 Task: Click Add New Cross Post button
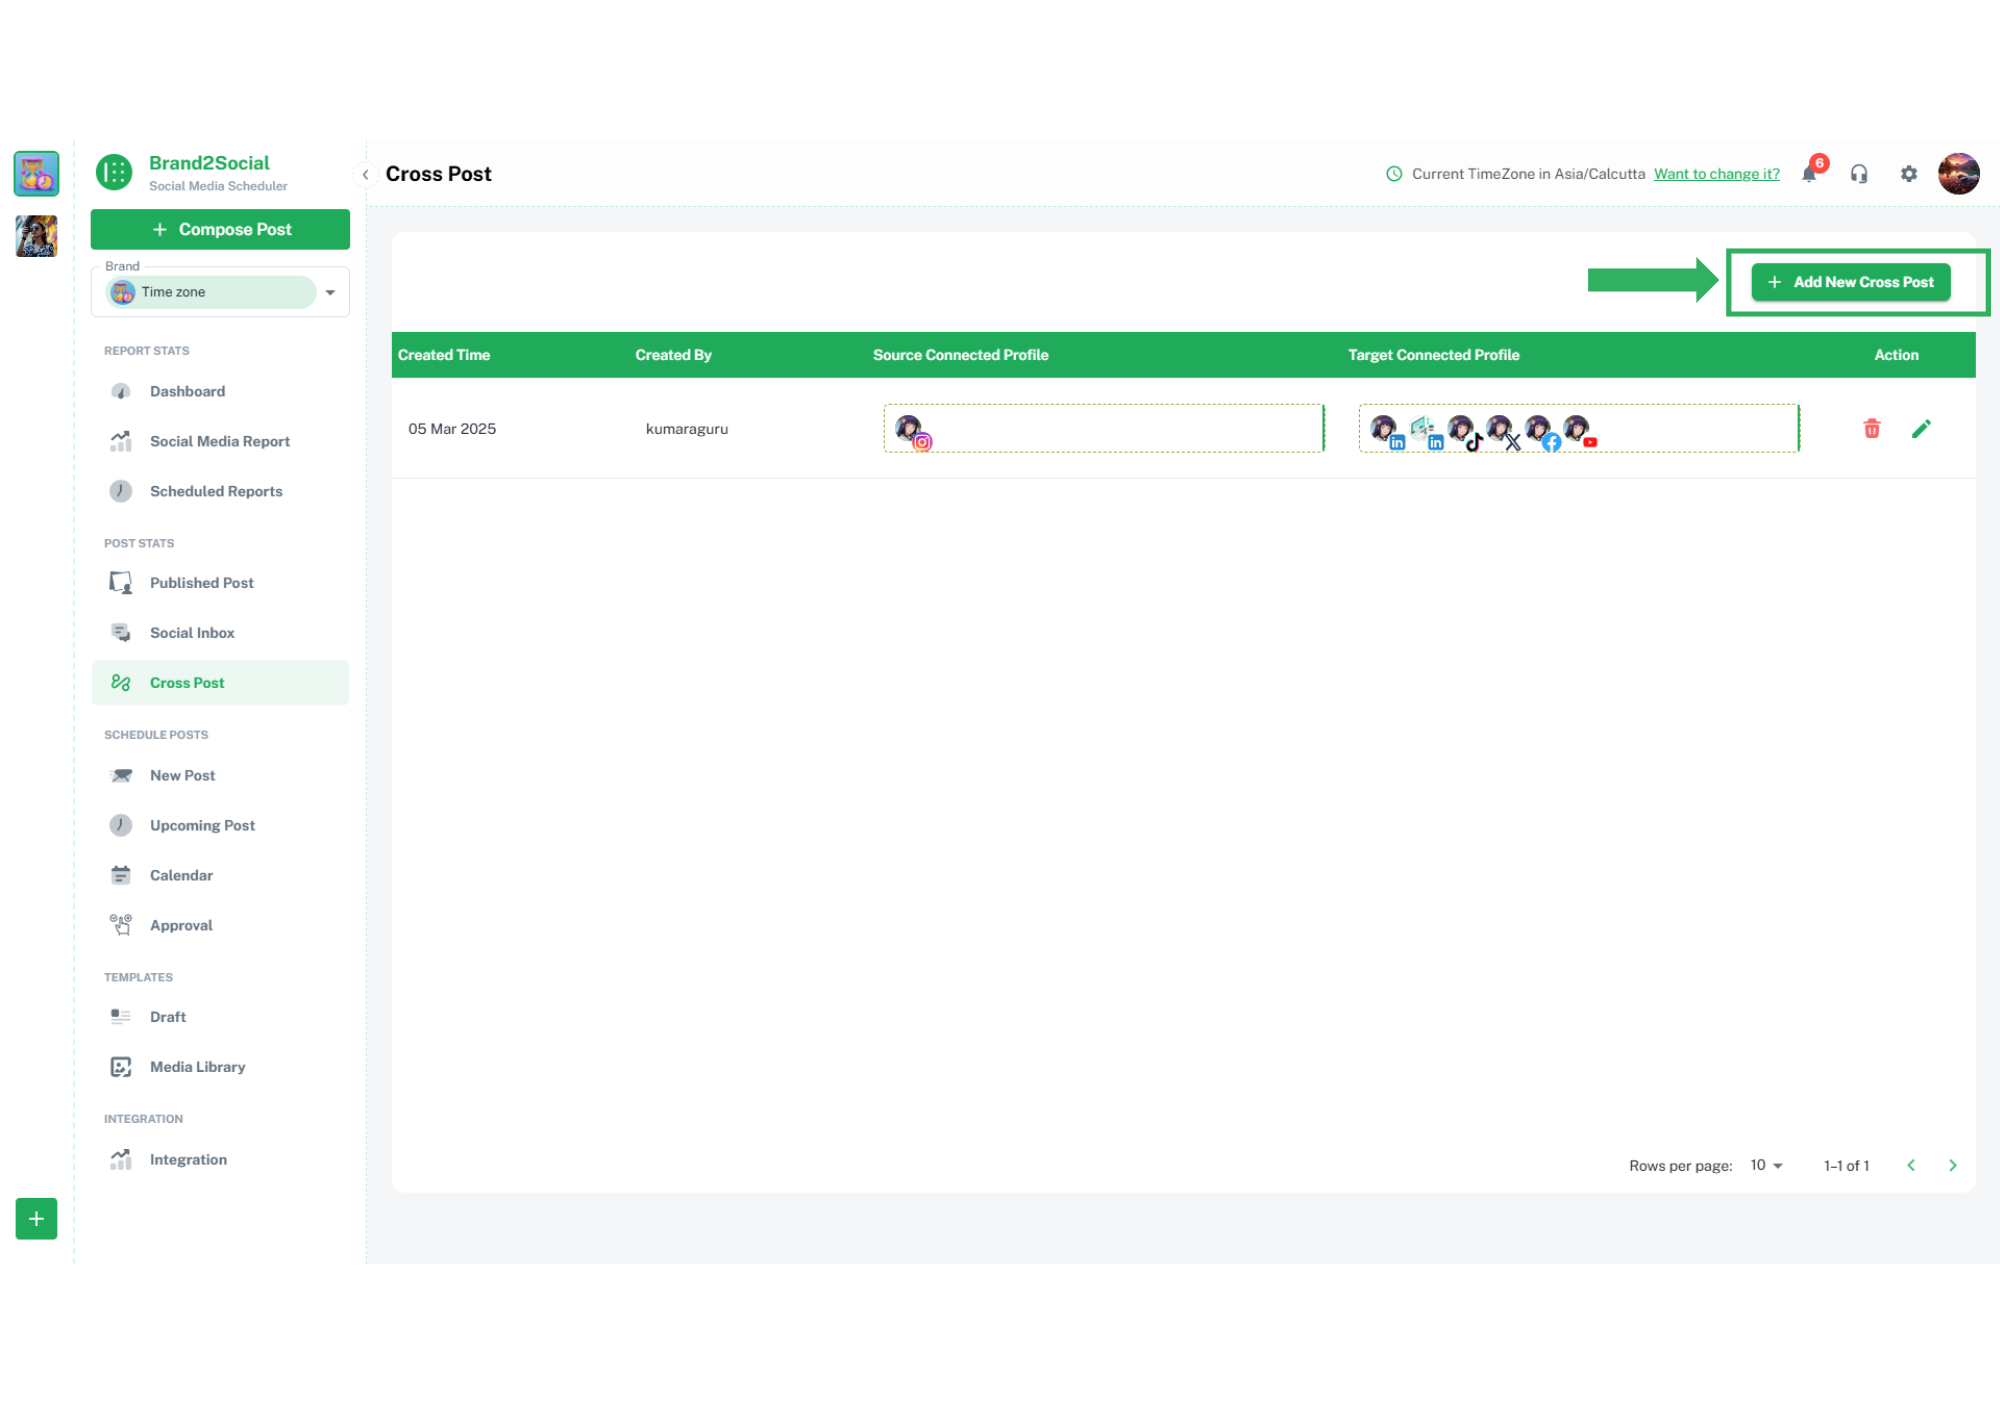[1850, 282]
